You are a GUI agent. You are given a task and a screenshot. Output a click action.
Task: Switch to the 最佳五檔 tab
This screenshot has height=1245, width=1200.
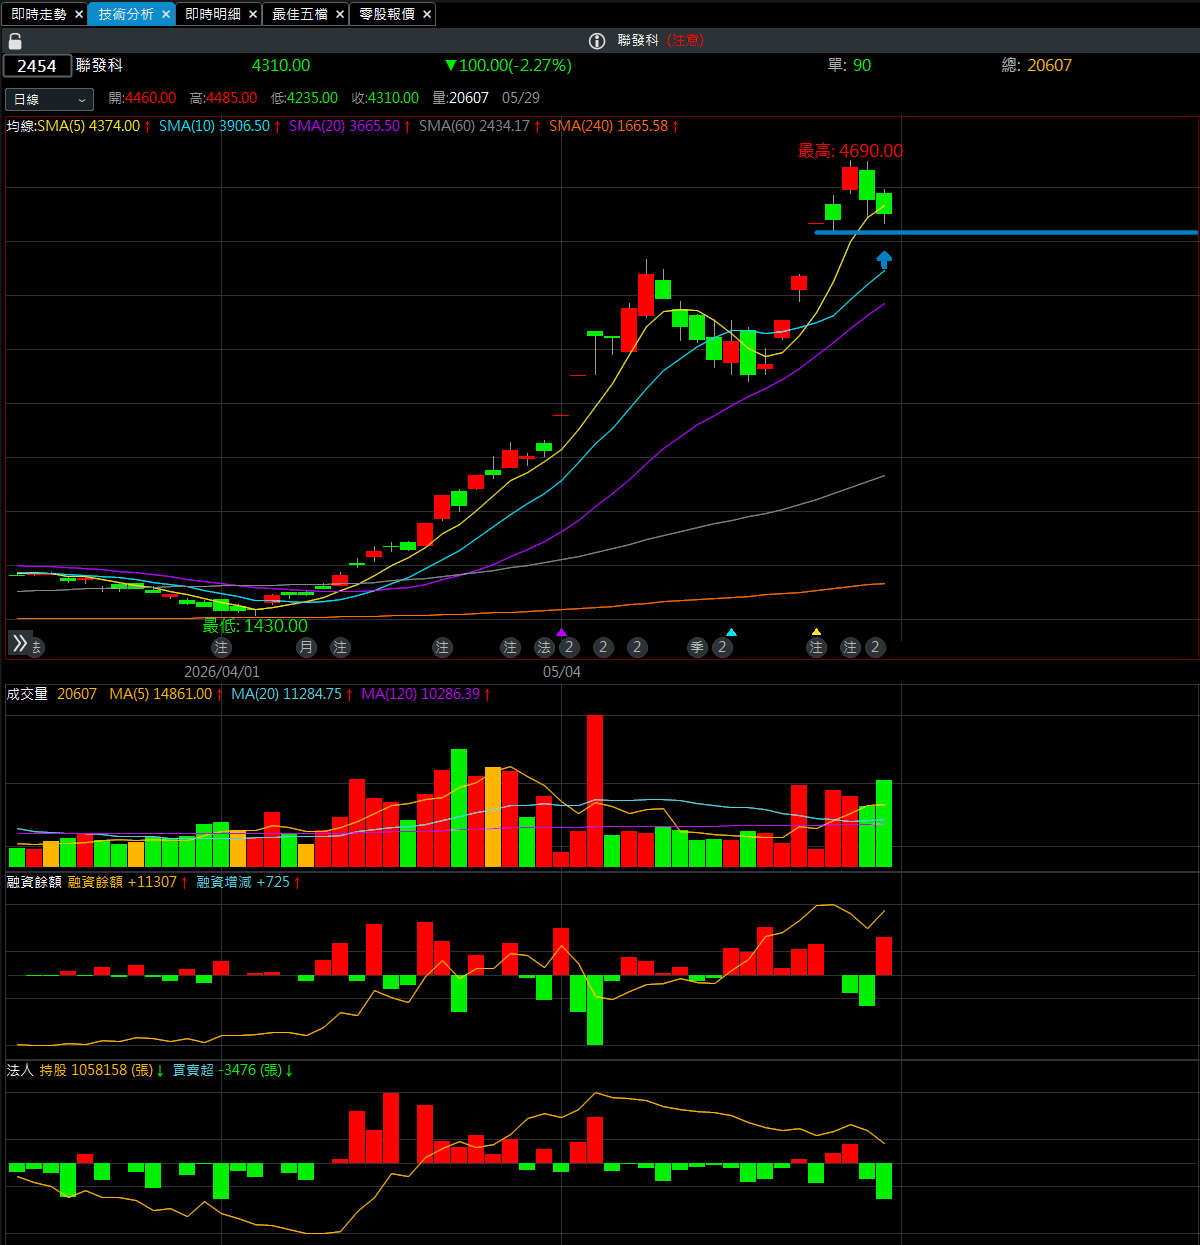(300, 14)
